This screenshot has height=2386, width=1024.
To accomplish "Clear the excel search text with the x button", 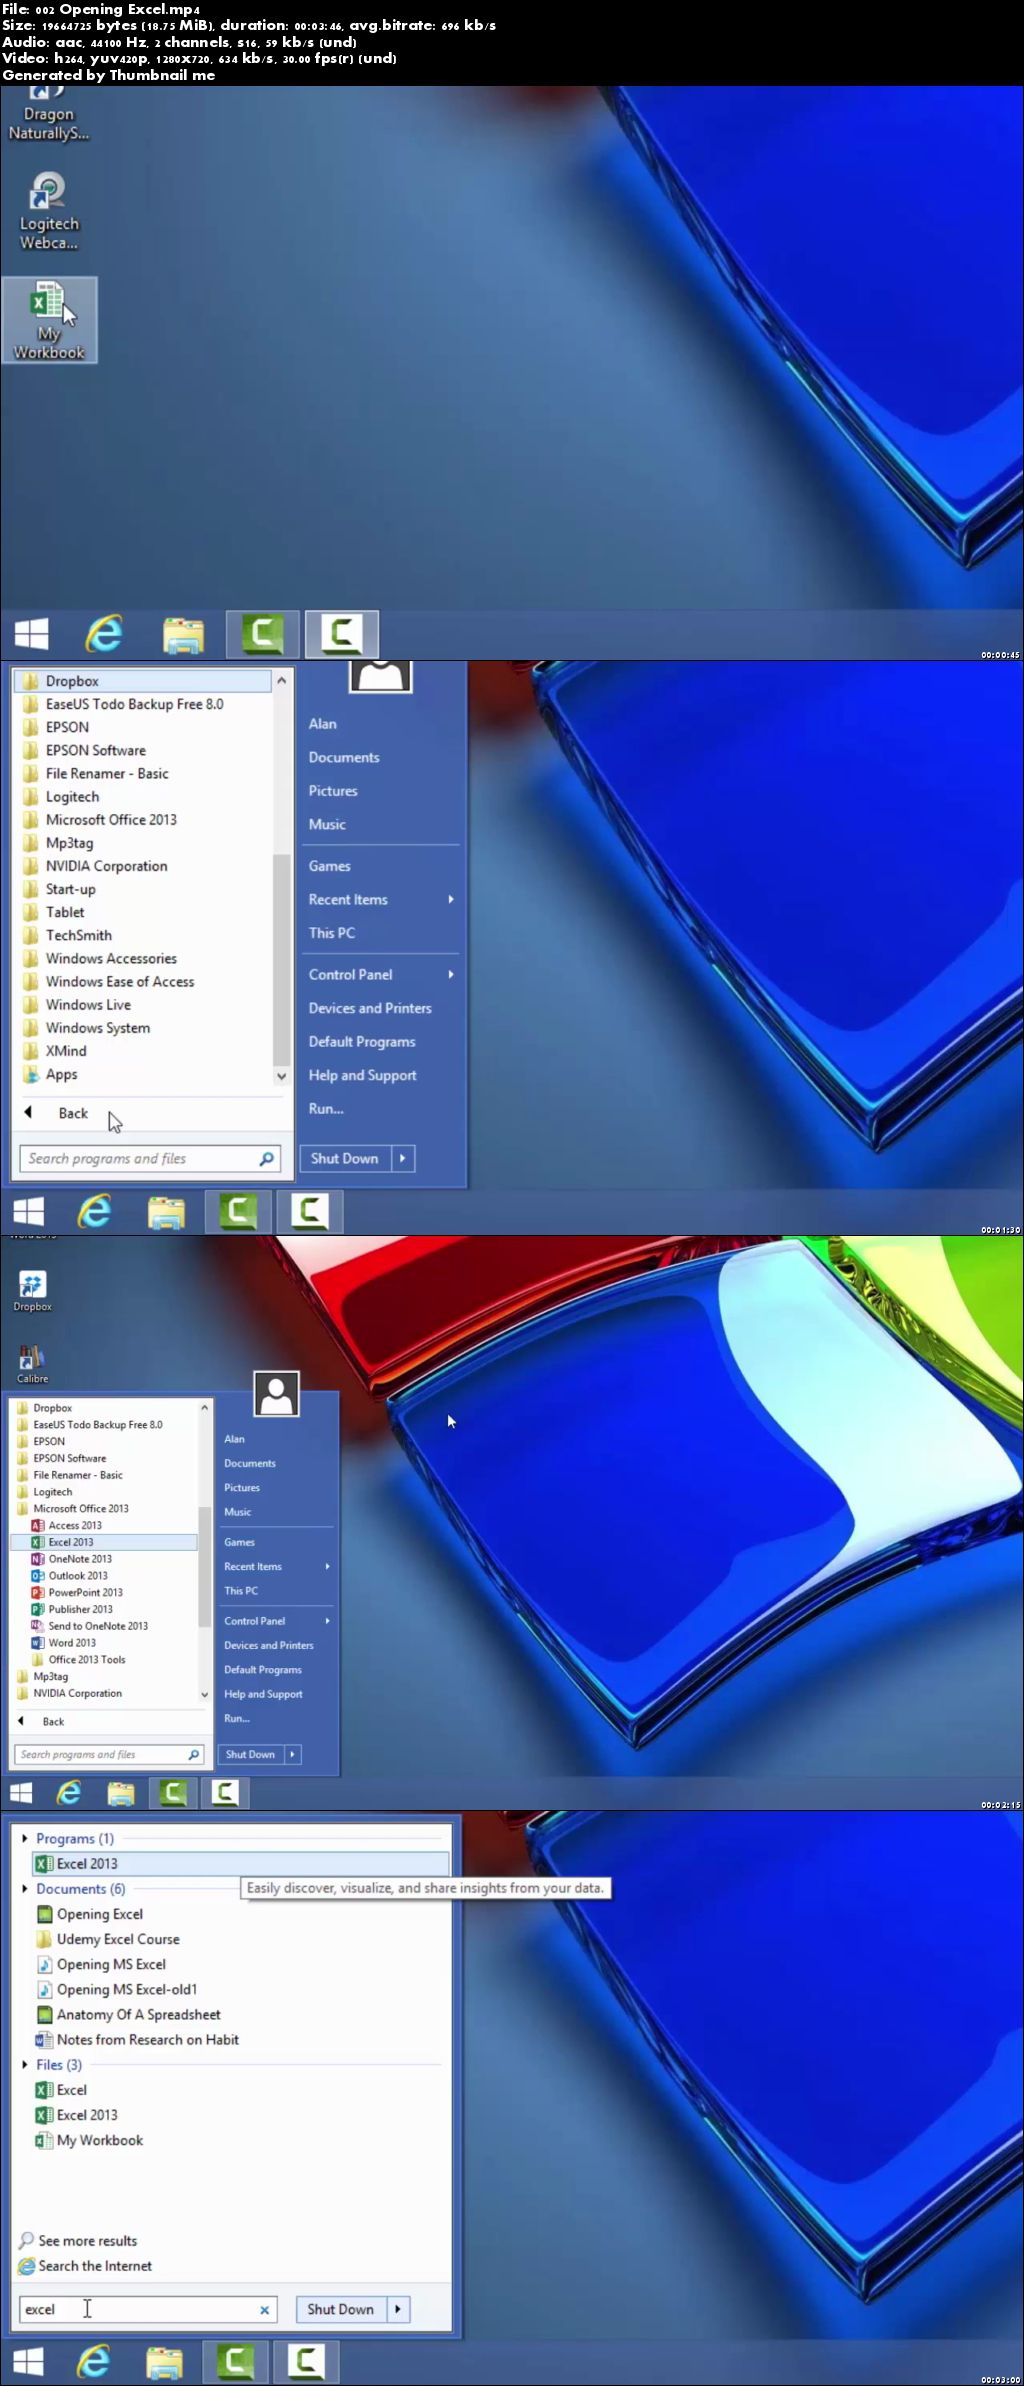I will point(264,2310).
